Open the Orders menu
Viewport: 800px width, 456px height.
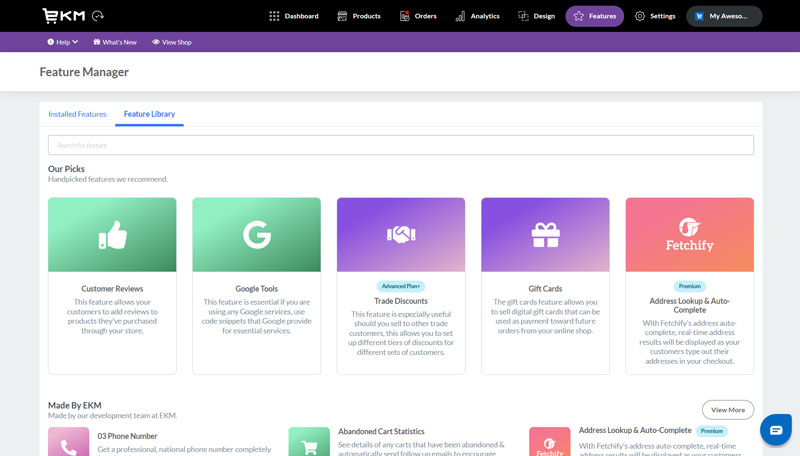[418, 16]
